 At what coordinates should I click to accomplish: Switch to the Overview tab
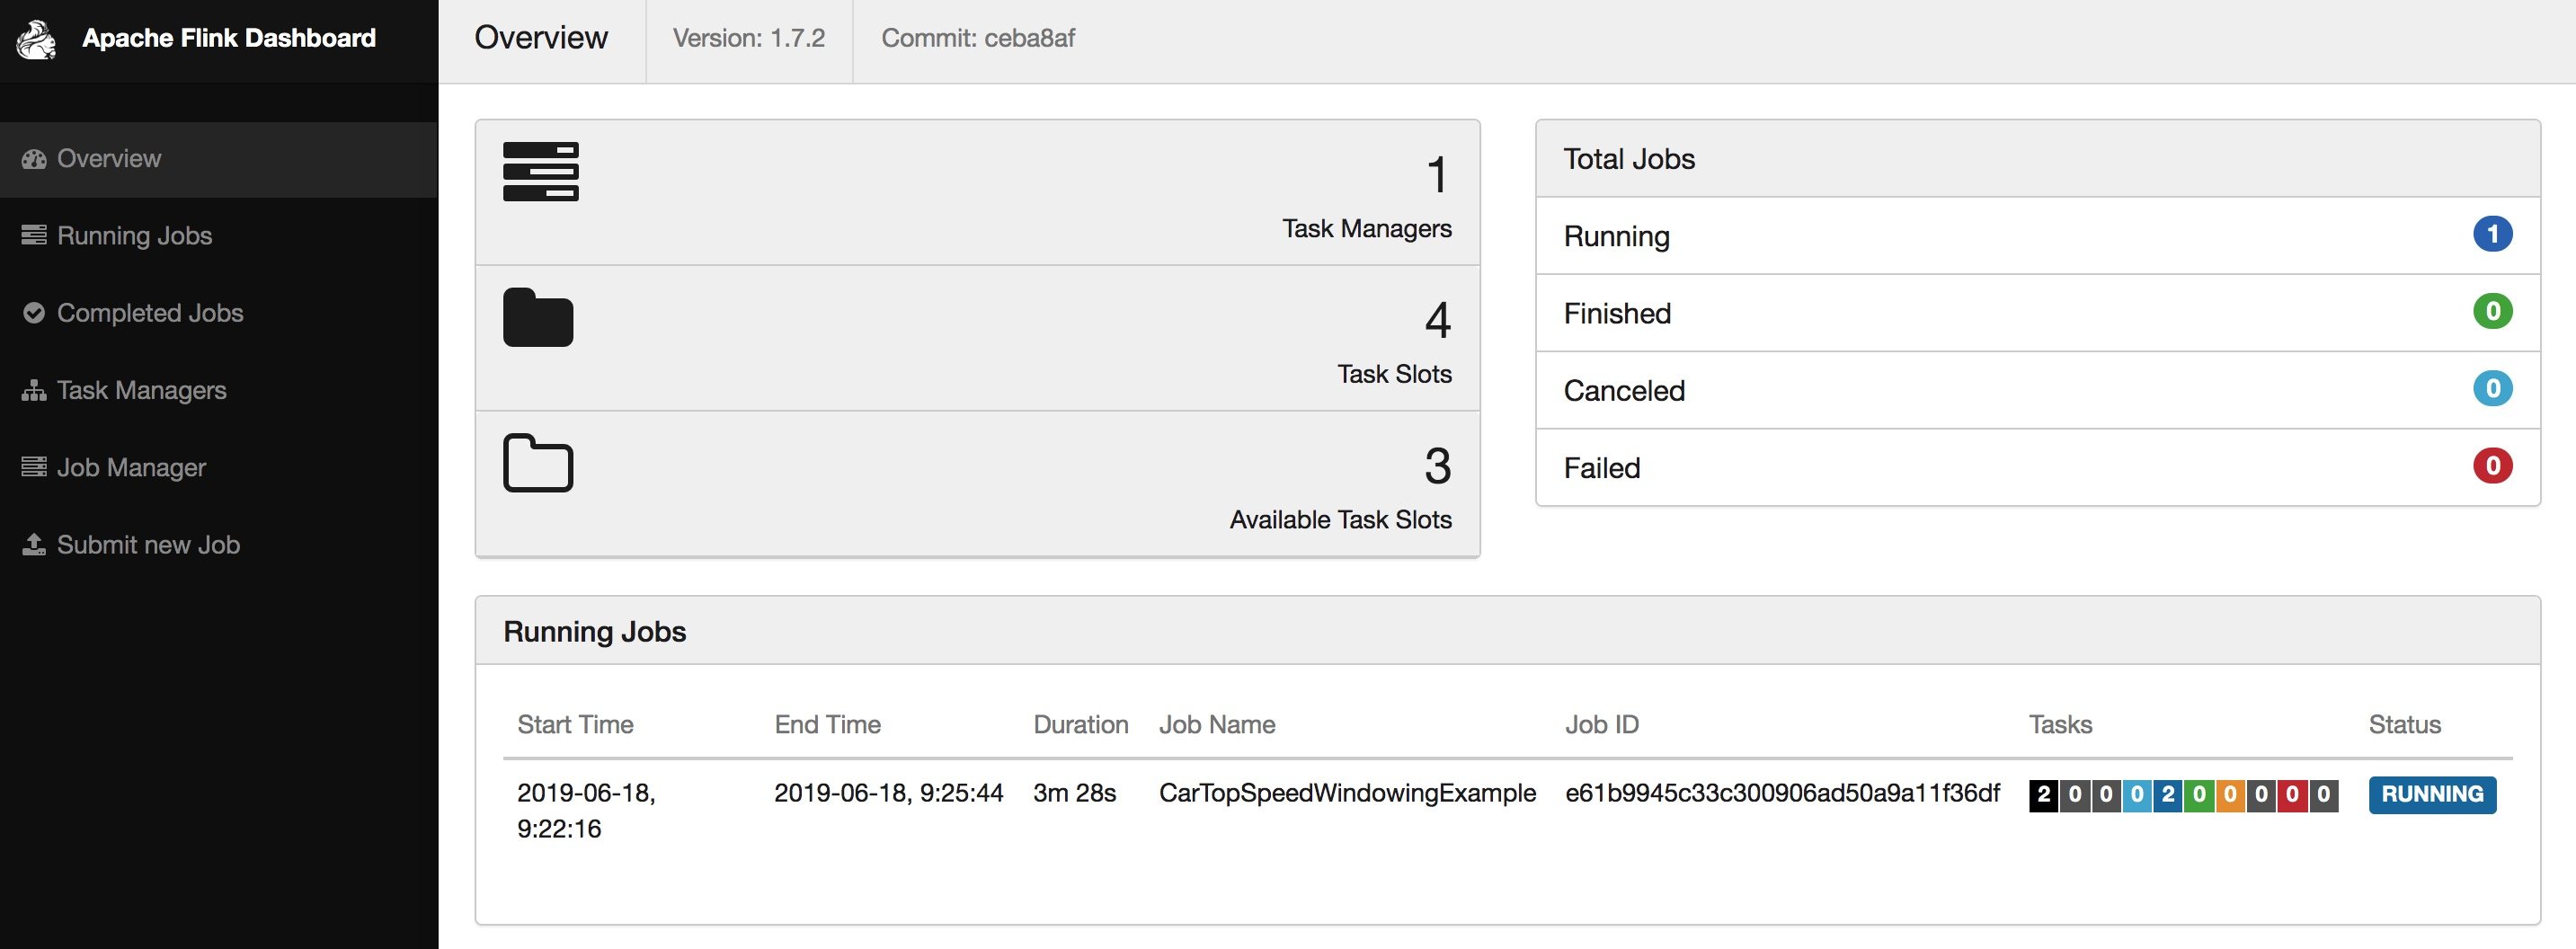(x=541, y=38)
